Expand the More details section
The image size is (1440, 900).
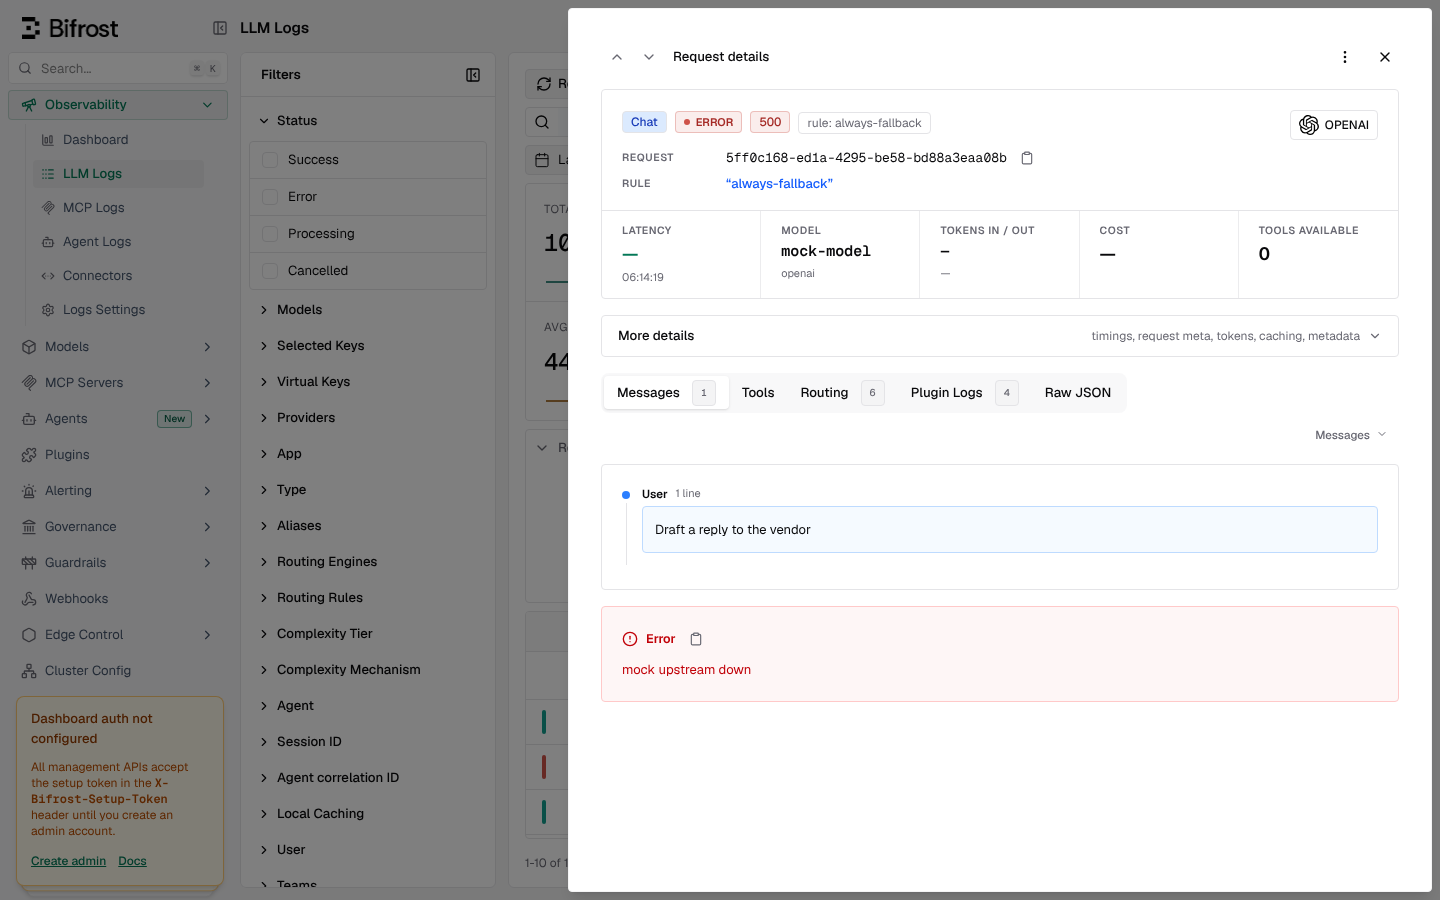1000,336
